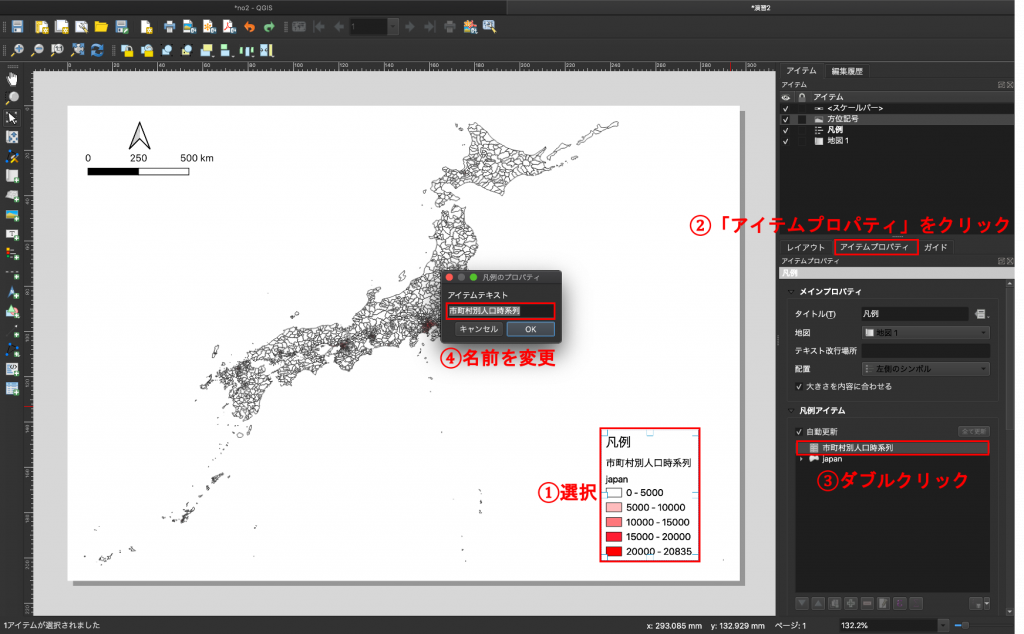Click the アイテムテキスト input field
1024x634 pixels.
501,311
